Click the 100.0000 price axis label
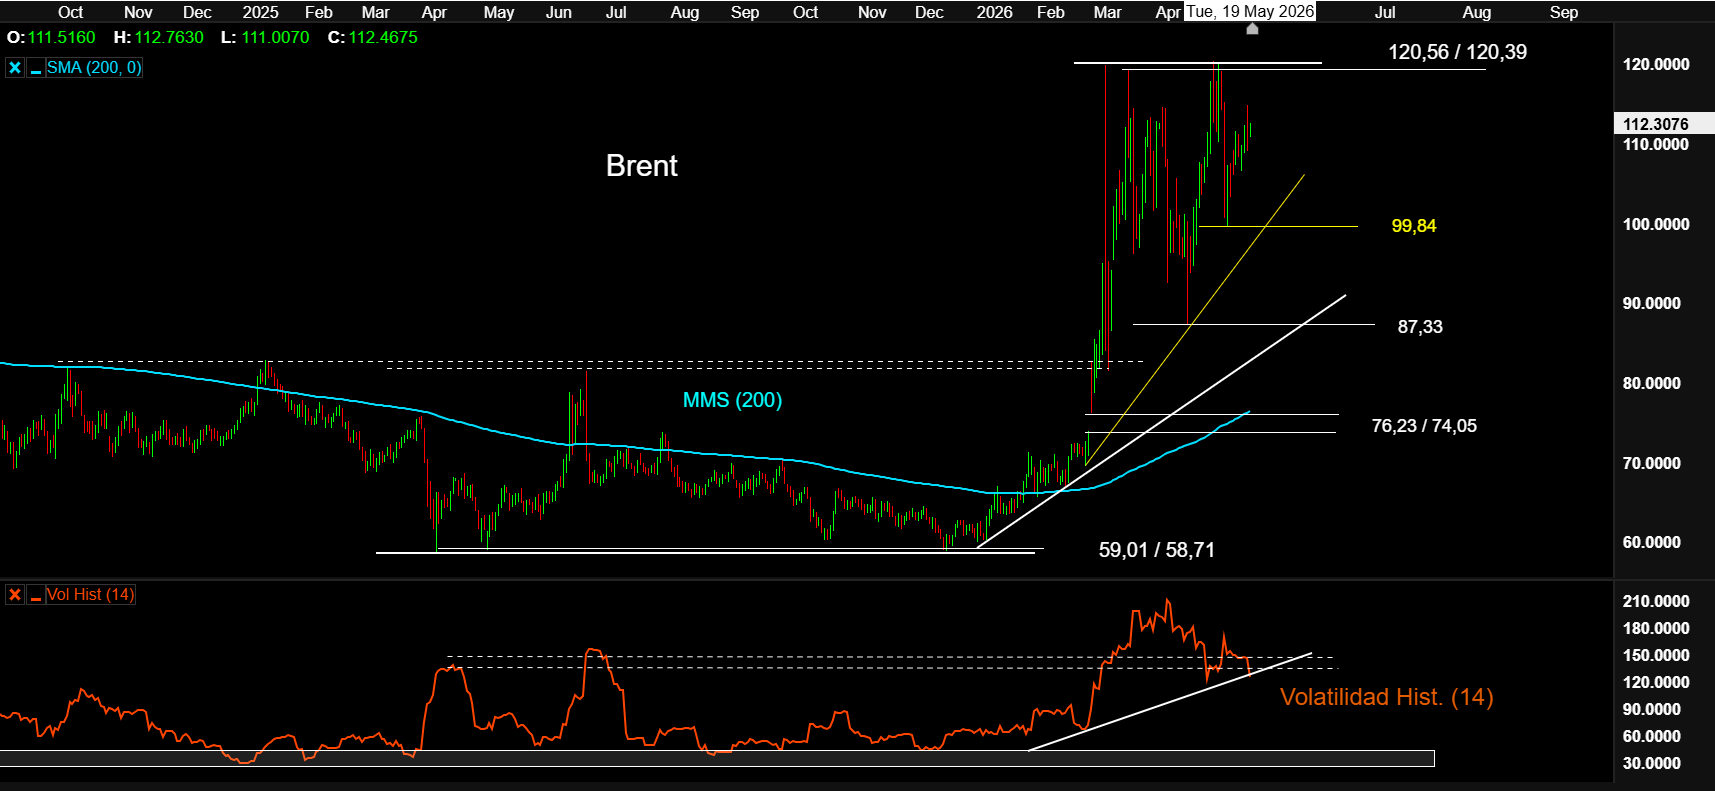 1656,224
